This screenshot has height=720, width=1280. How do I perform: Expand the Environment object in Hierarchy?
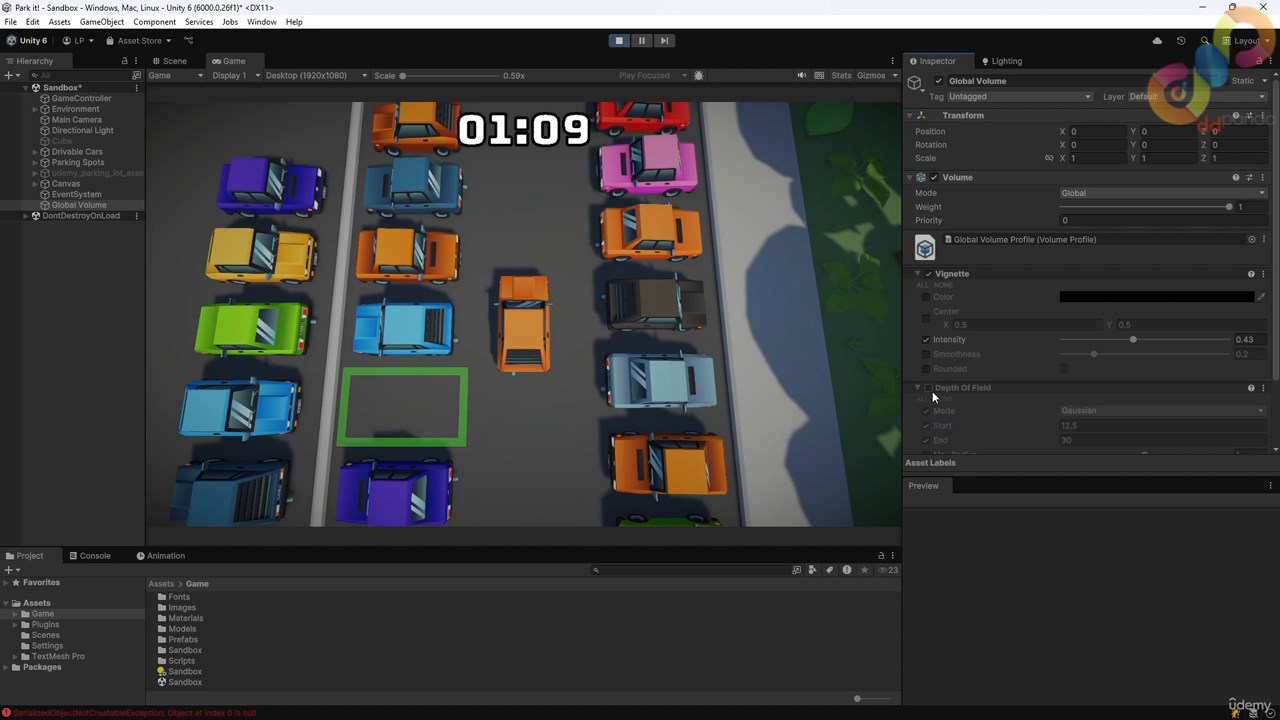click(x=35, y=110)
